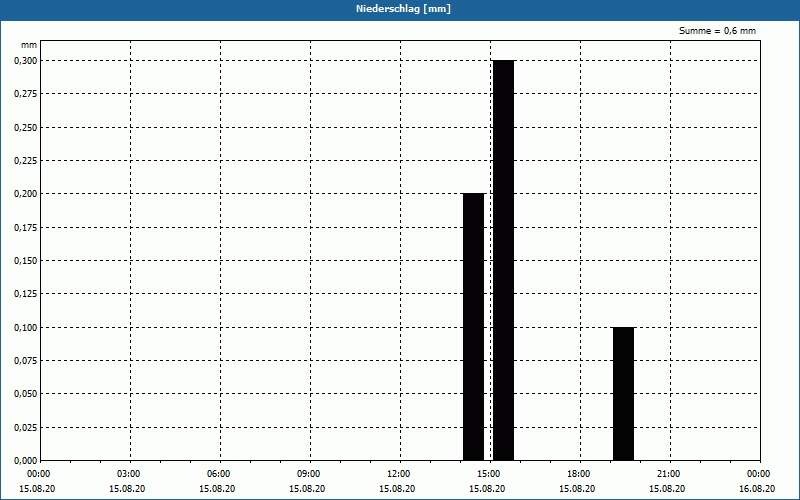Click the 03:00 time axis label

click(x=129, y=474)
